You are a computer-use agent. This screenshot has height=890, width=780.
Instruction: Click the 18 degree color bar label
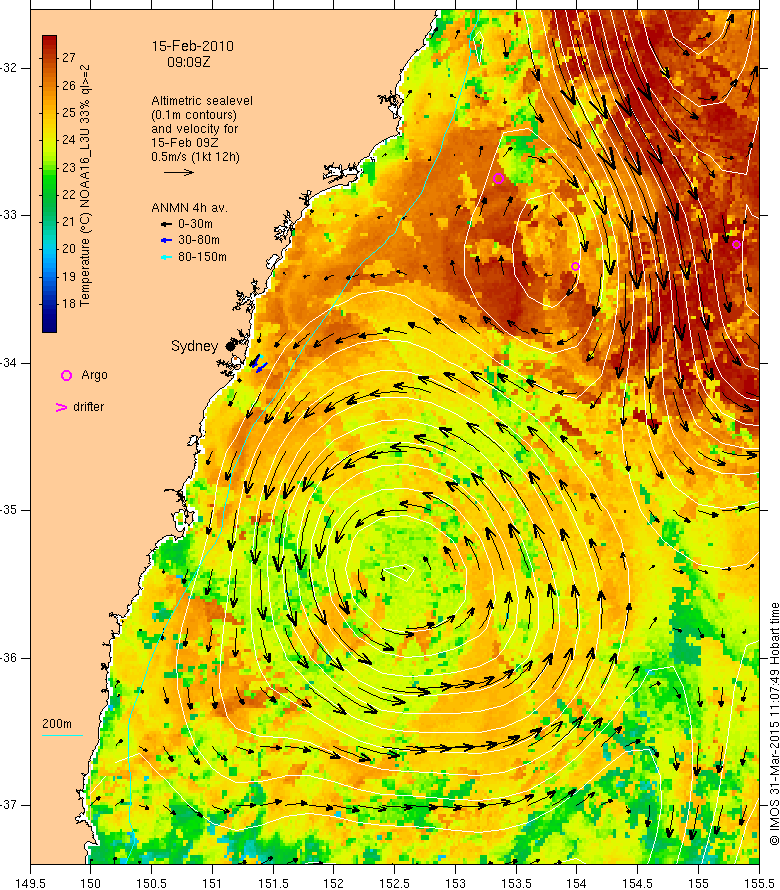click(x=69, y=304)
